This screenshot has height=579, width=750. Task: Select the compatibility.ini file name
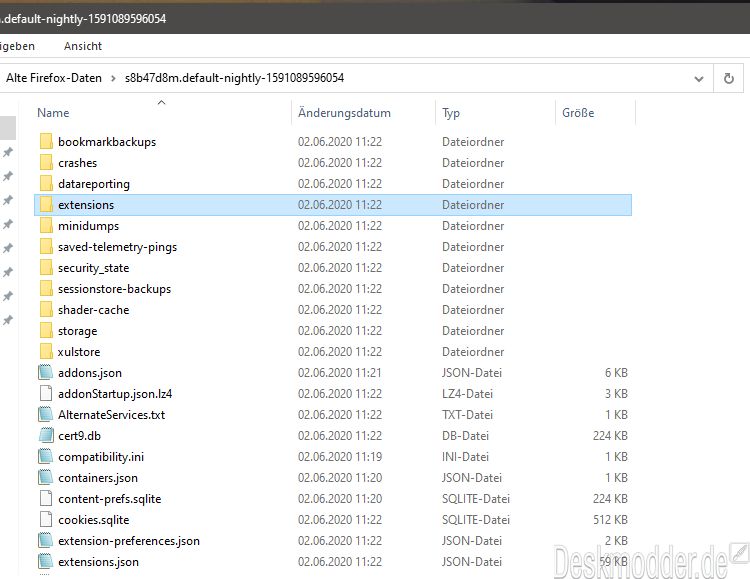click(101, 457)
